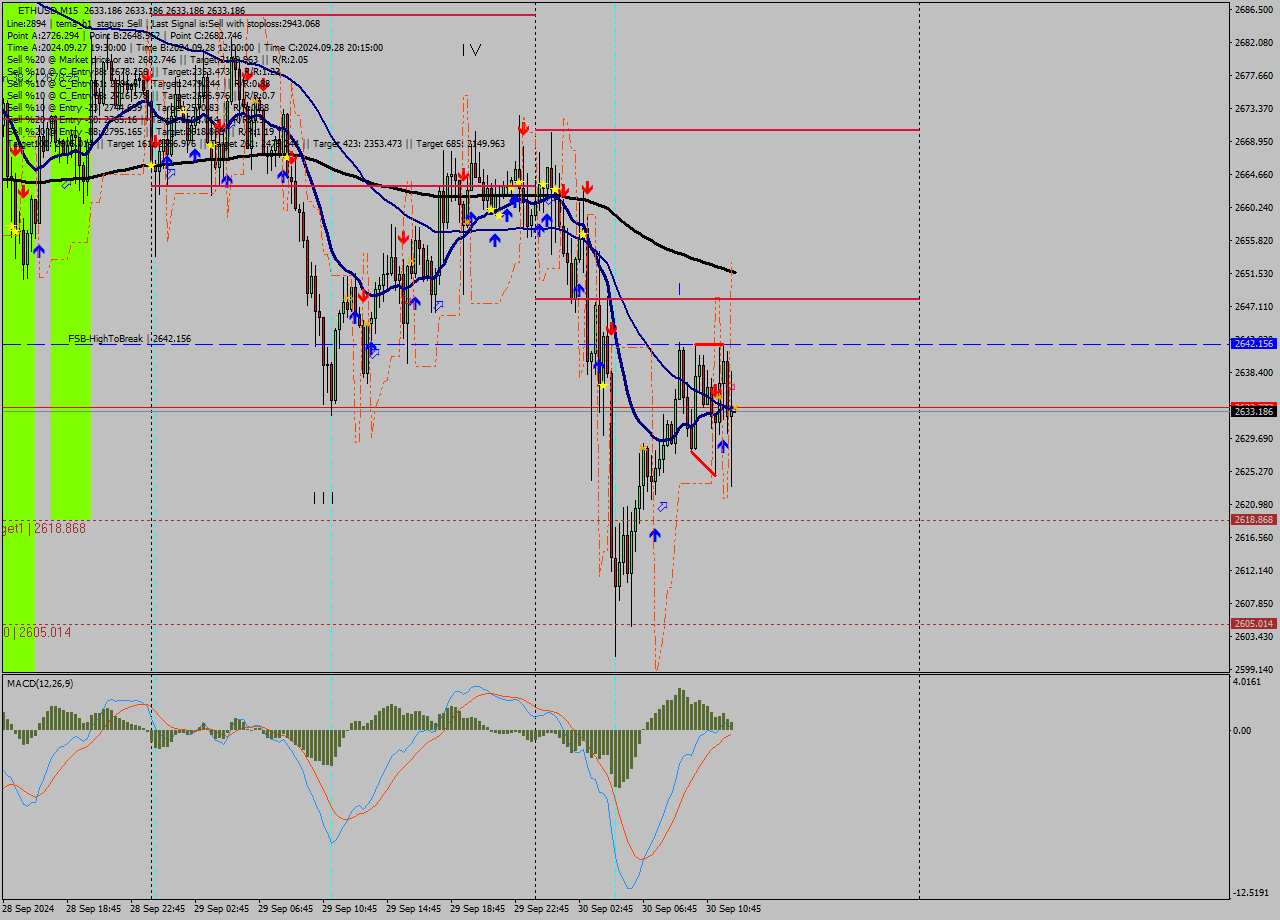
Task: Click the red 2605.014 price tag on axis
Action: (x=1253, y=624)
